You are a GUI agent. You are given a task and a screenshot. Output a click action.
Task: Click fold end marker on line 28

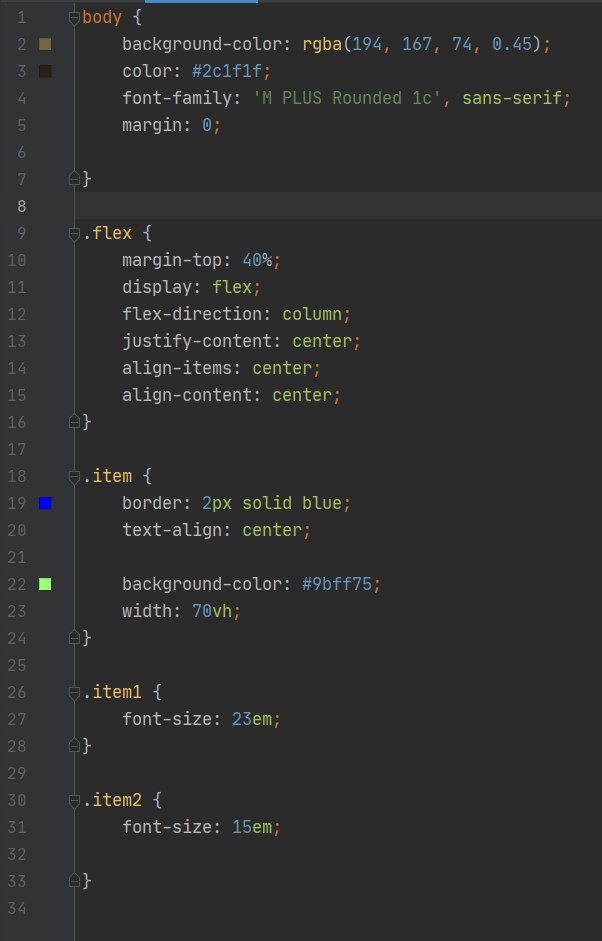(x=74, y=745)
